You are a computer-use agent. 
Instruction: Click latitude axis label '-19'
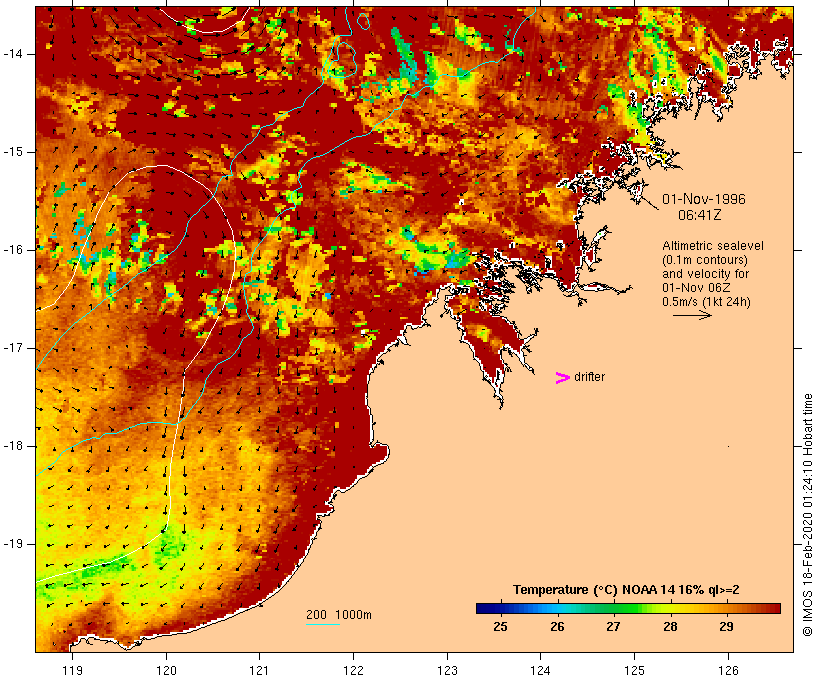point(13,544)
